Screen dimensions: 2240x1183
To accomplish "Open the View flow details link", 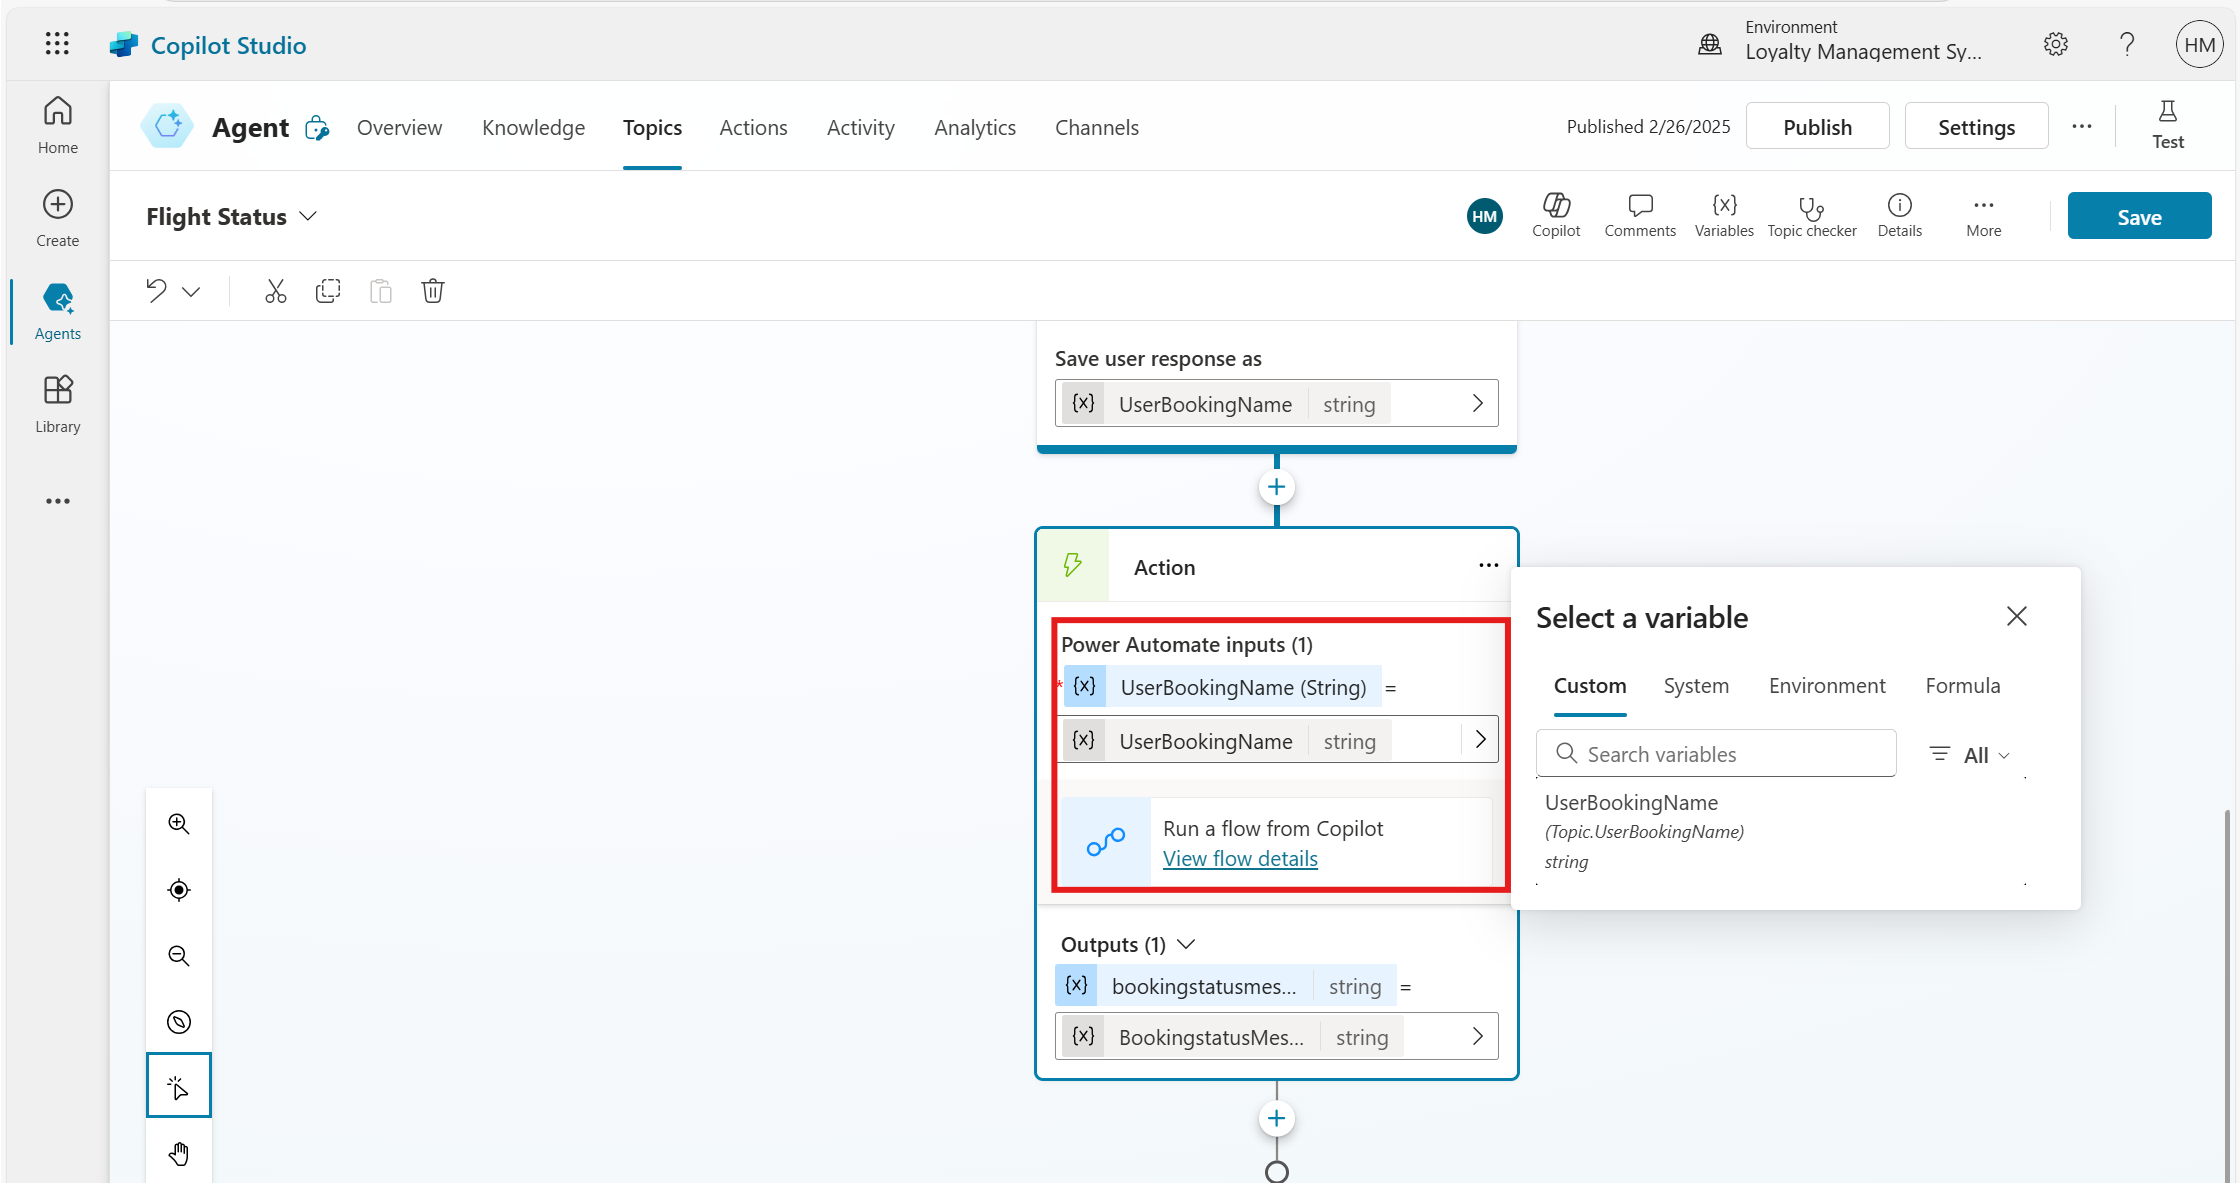I will pos(1240,859).
